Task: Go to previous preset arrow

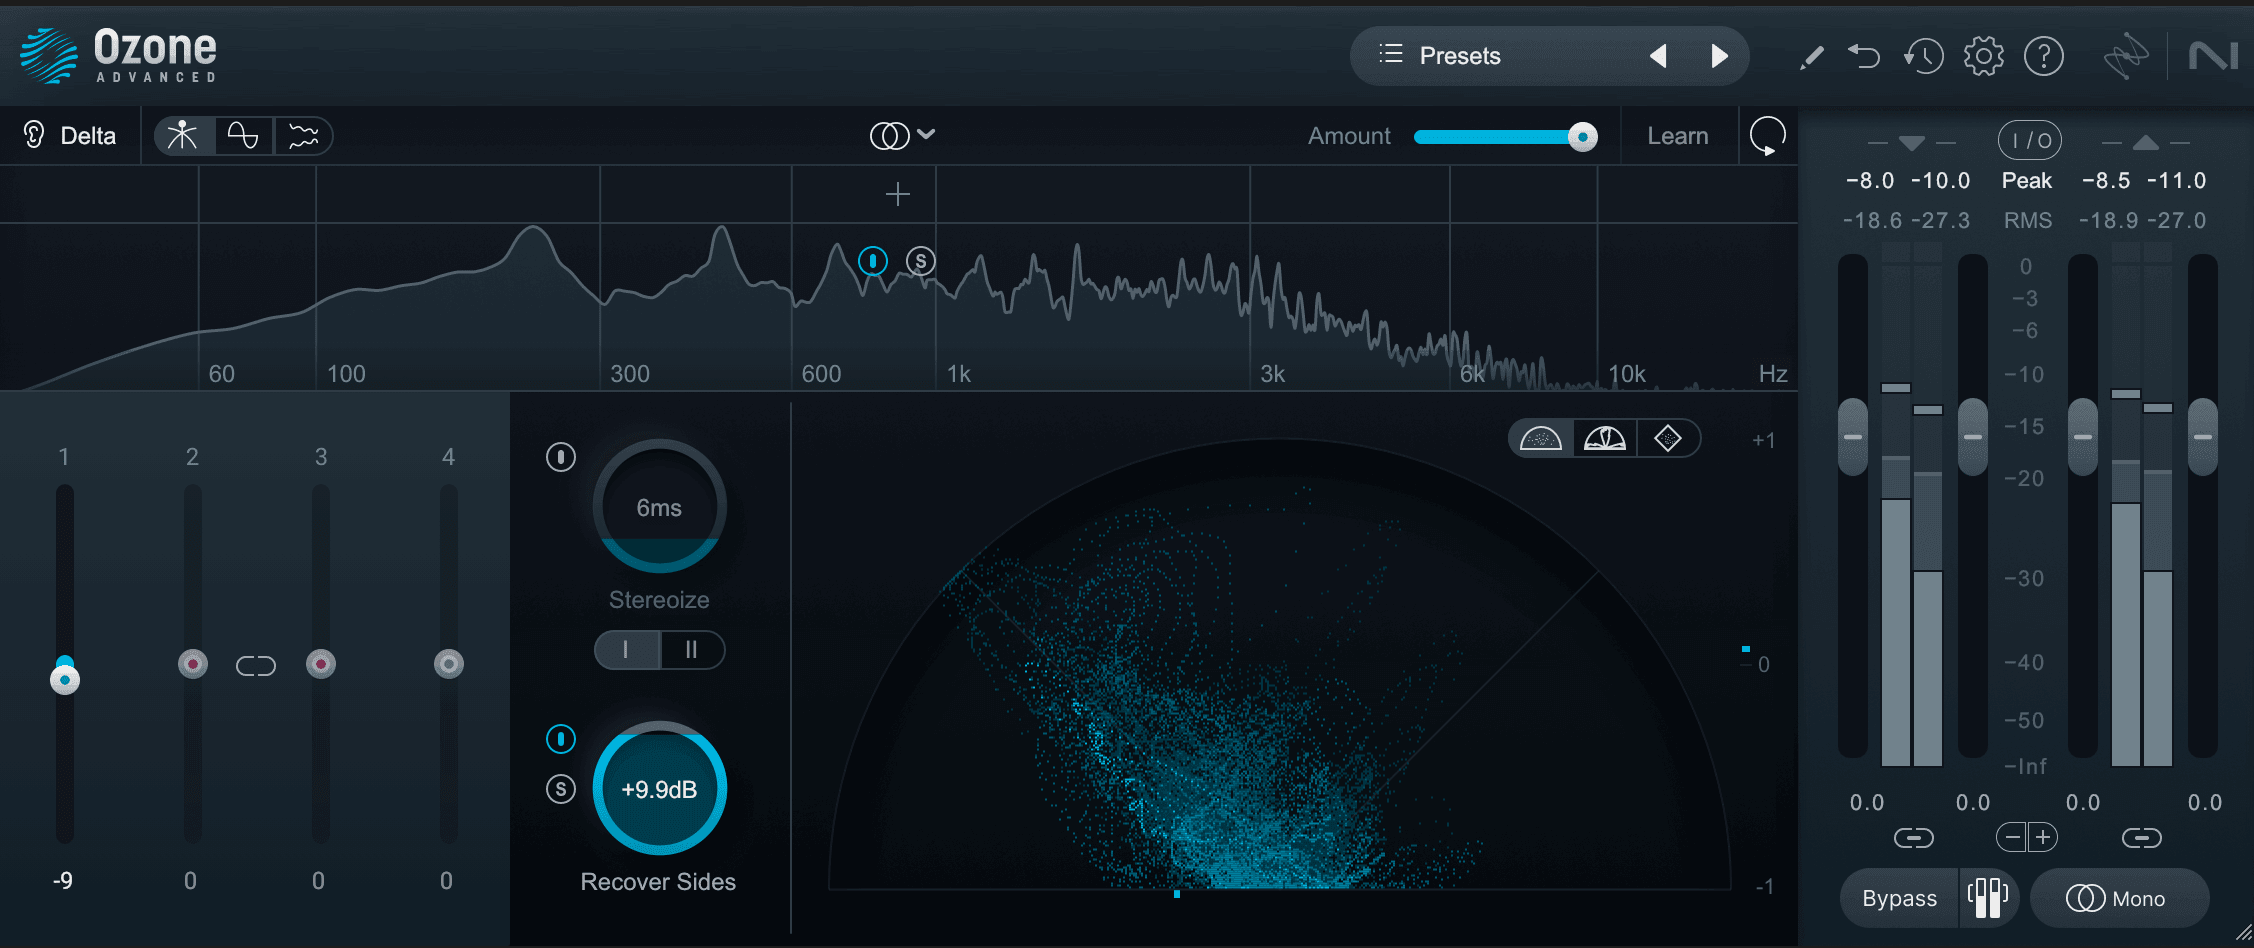Action: [1658, 56]
